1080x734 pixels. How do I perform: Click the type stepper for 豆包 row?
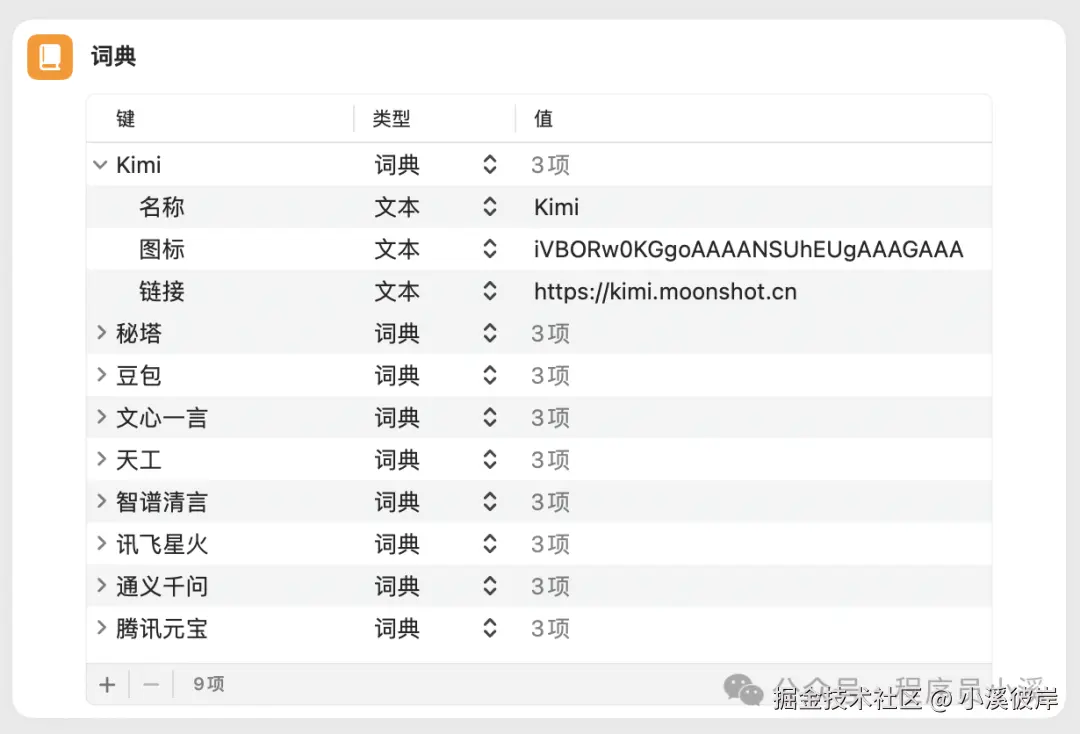[x=489, y=375]
